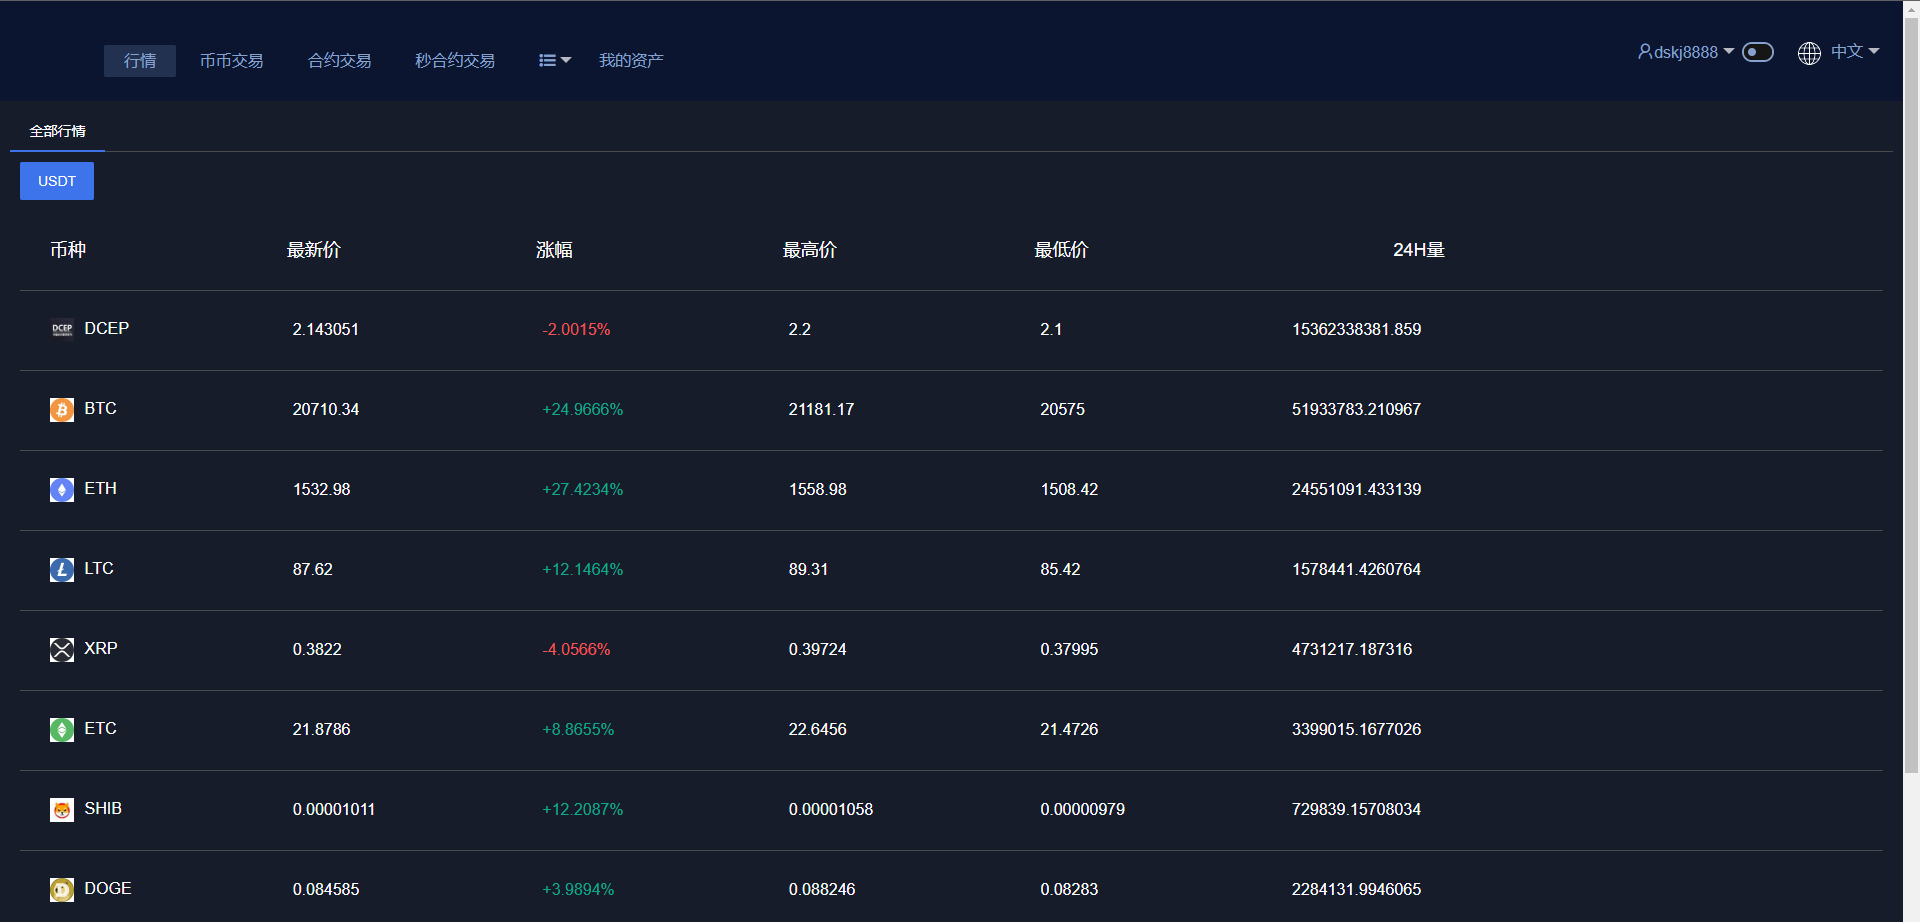The image size is (1920, 922).
Task: Click the 最新价 column header
Action: pyautogui.click(x=314, y=250)
